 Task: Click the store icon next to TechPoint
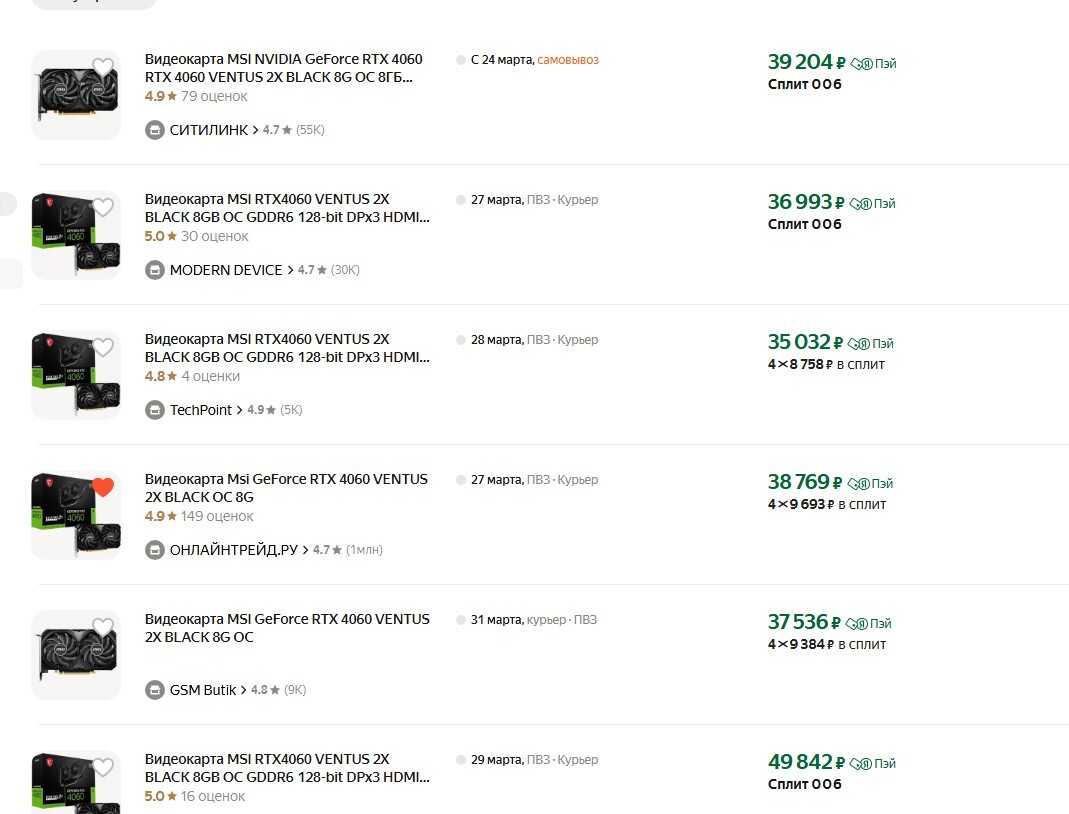155,410
